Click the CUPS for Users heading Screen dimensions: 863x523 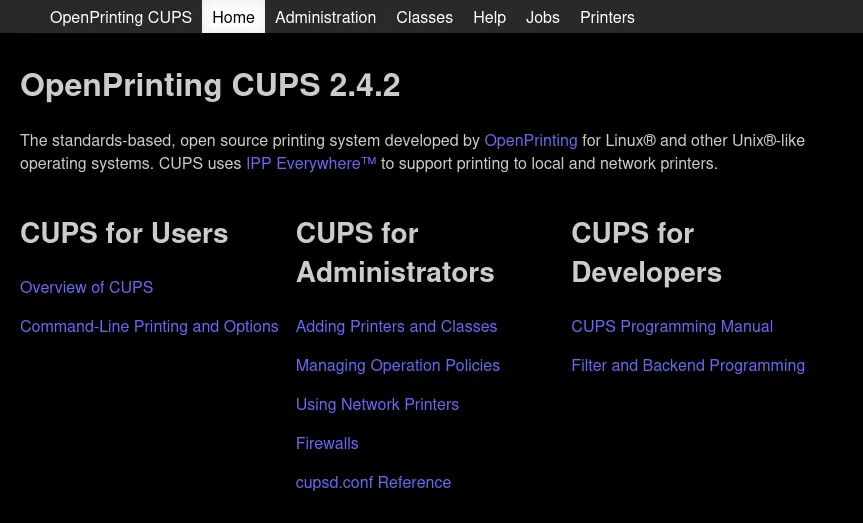[124, 233]
